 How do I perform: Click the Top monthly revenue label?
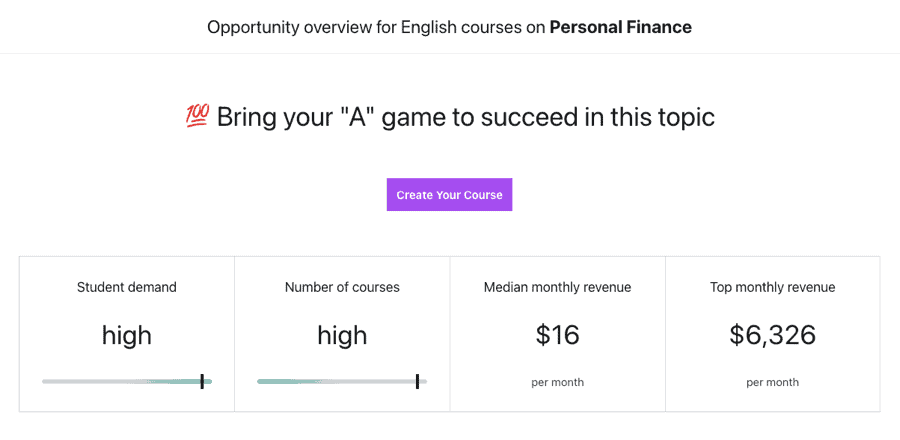(x=772, y=287)
